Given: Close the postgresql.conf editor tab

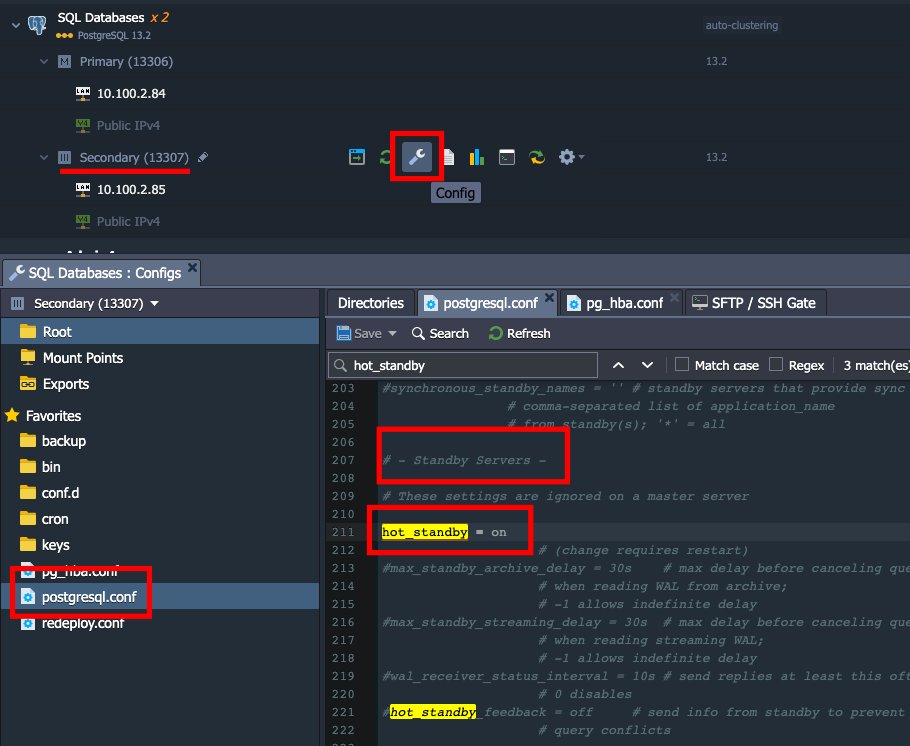Looking at the screenshot, I should (x=549, y=298).
